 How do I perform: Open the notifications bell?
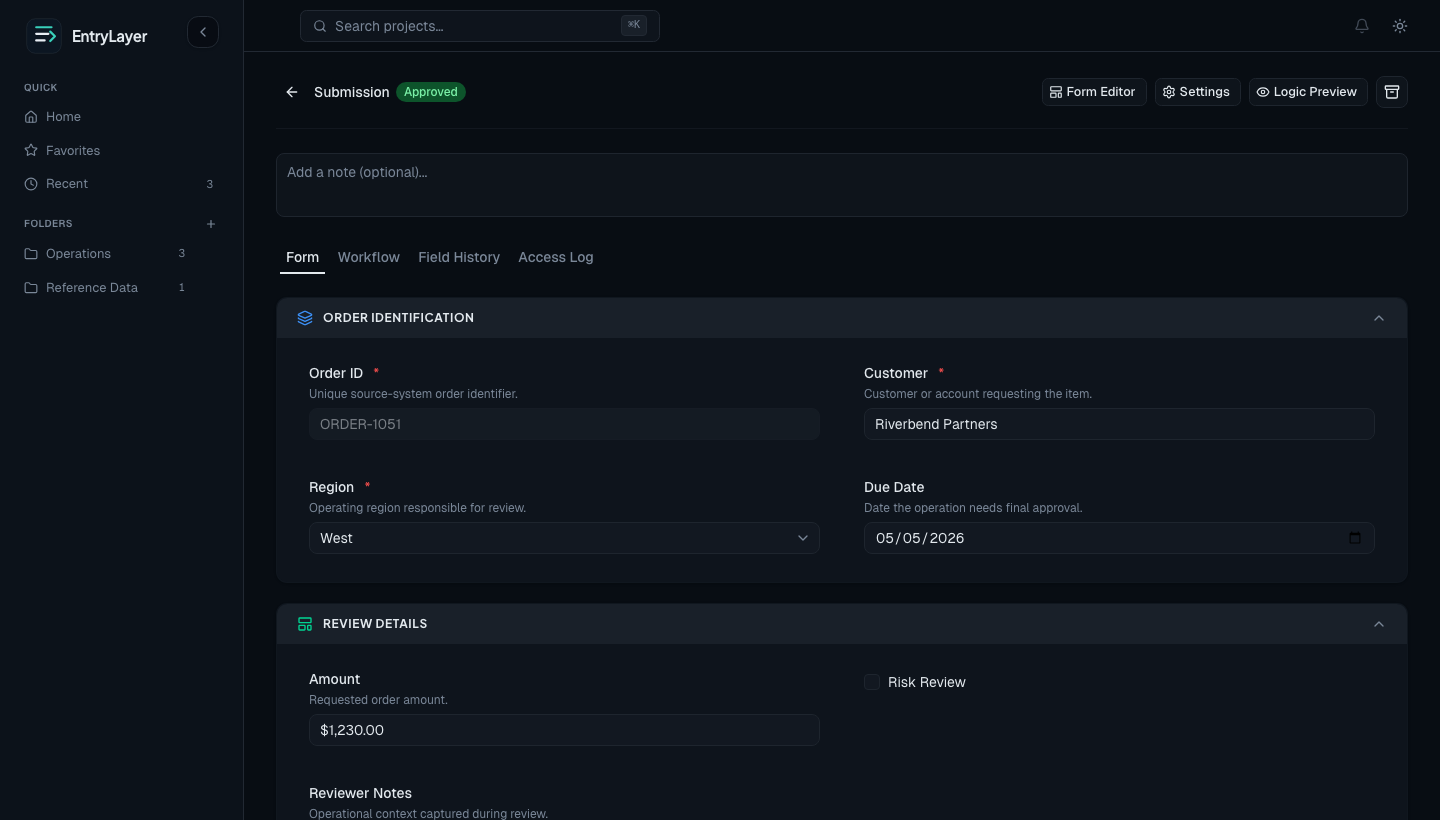(x=1362, y=26)
